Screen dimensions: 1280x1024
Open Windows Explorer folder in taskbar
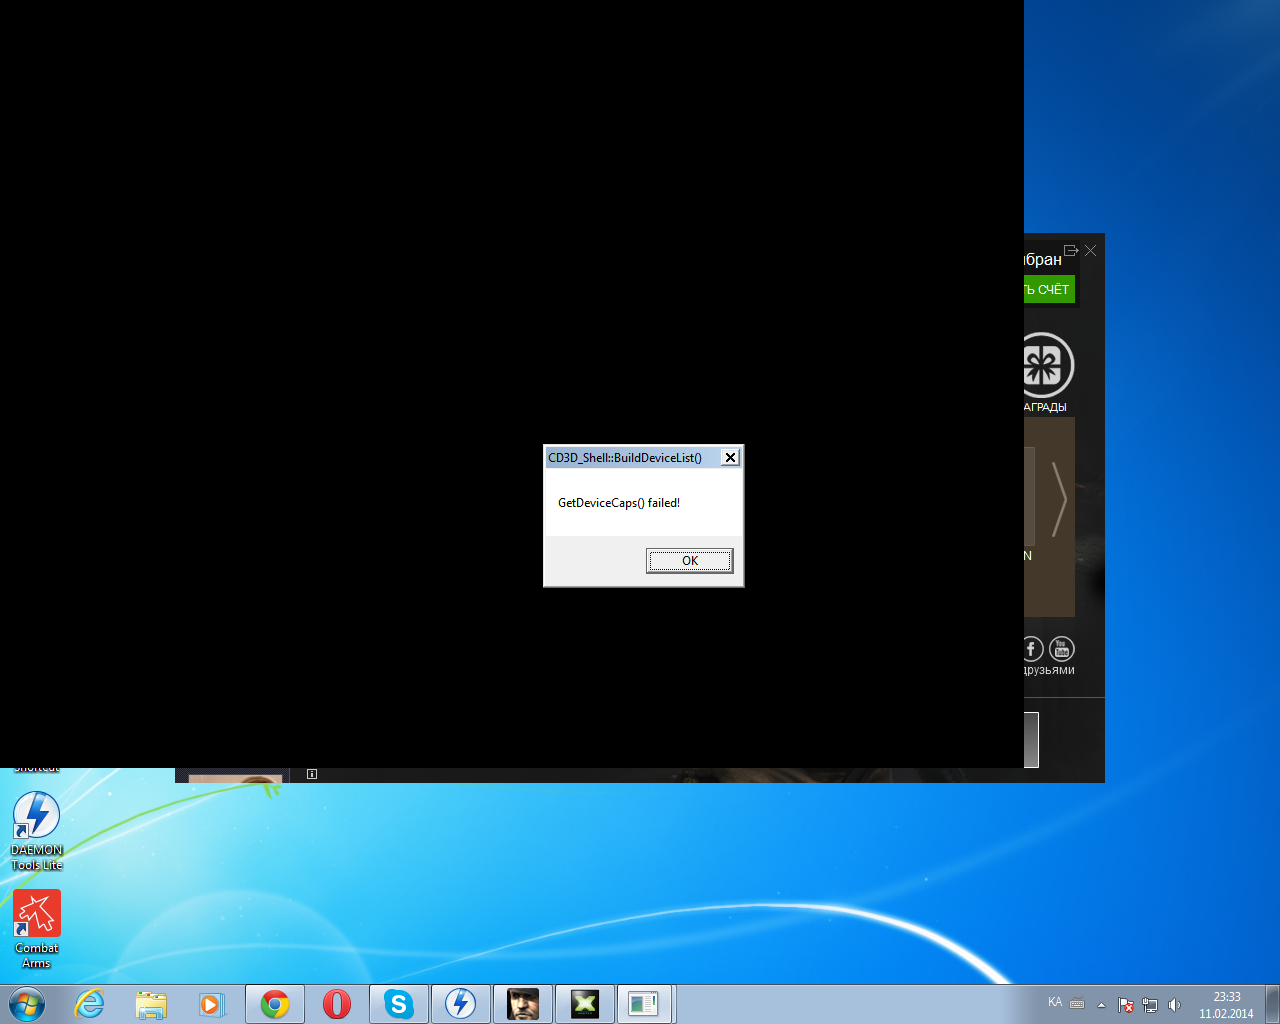coord(151,1004)
